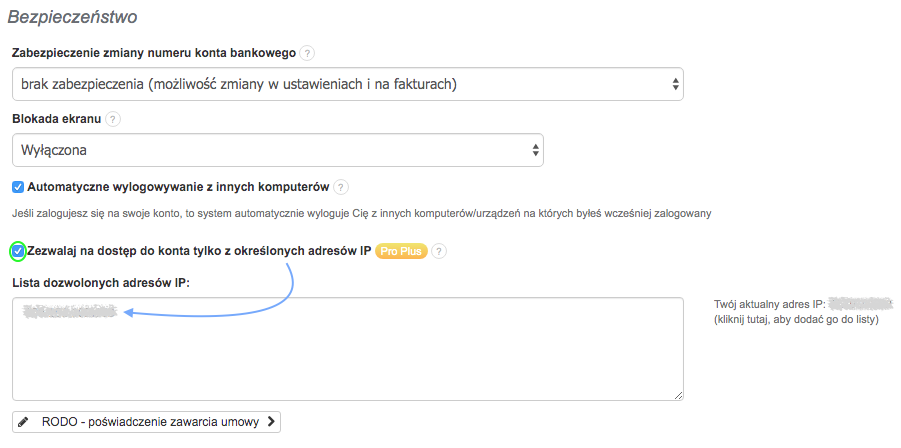Viewport: 901px width, 448px height.
Task: Click the 'Automatyczne wylogowywanie z innych komputerów' label
Action: [x=178, y=187]
